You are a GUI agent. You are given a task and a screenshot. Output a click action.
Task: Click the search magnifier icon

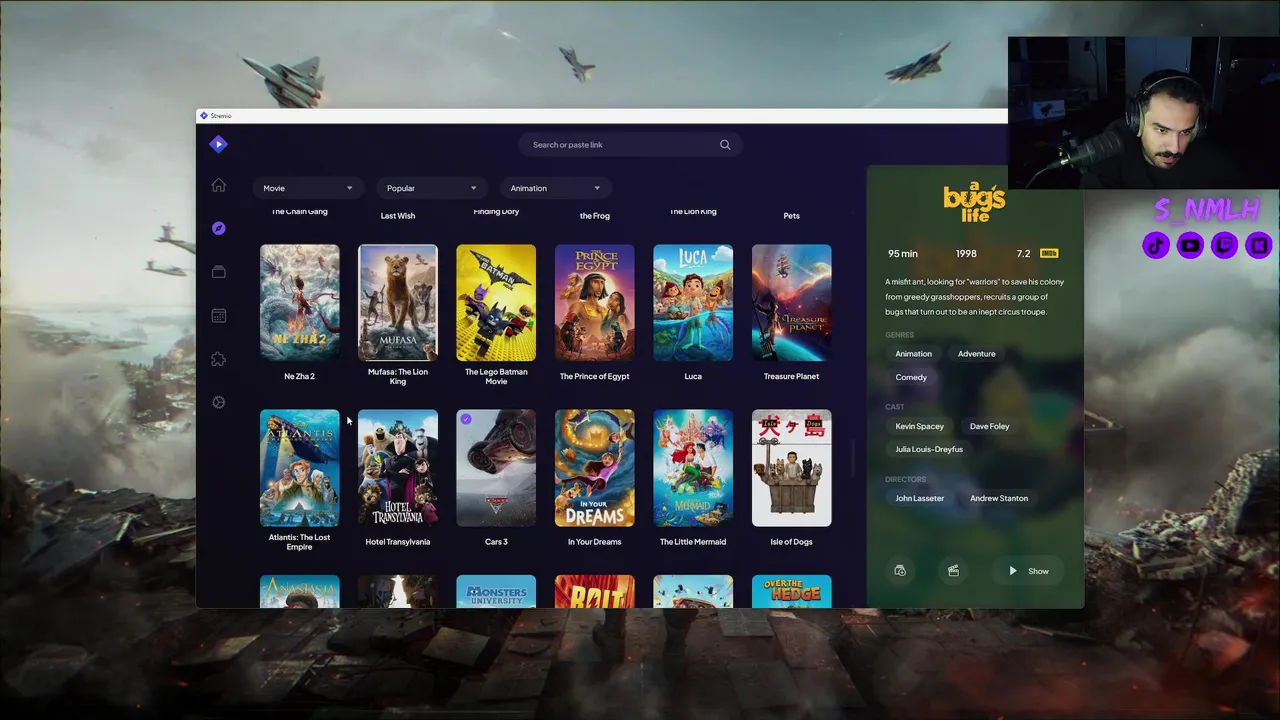coord(725,145)
